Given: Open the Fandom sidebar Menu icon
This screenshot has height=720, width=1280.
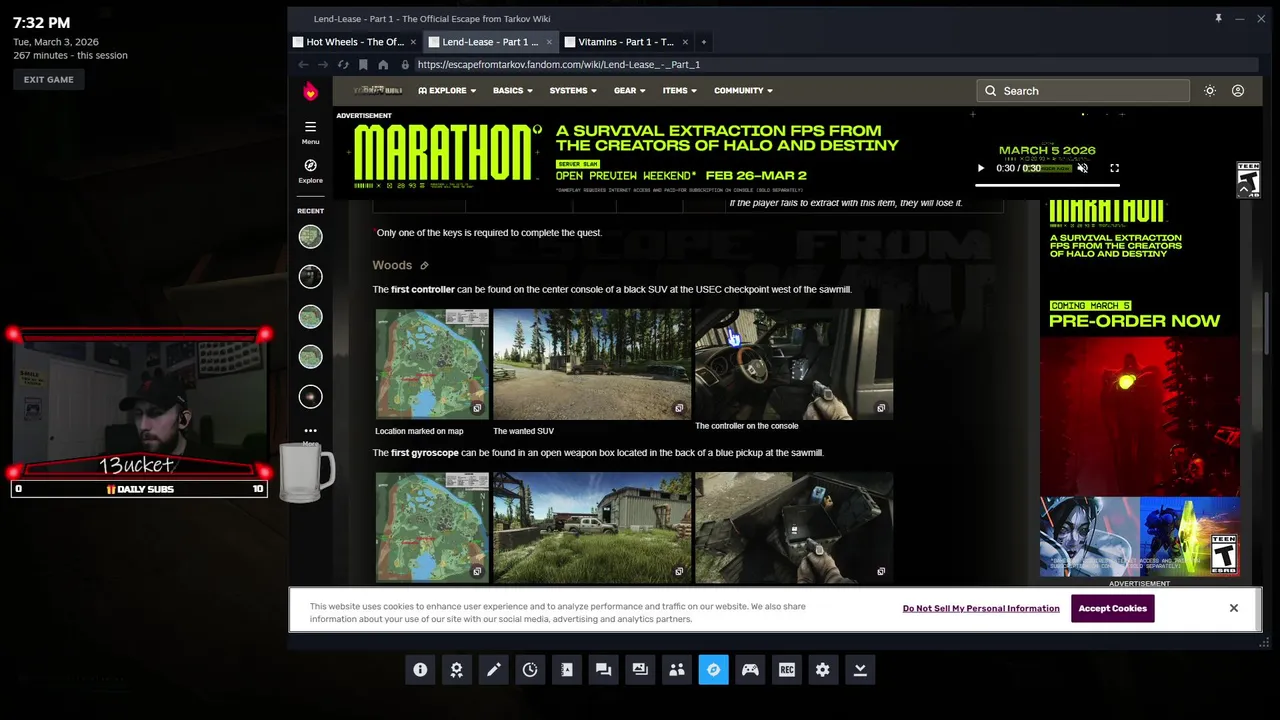Looking at the screenshot, I should coord(310,131).
